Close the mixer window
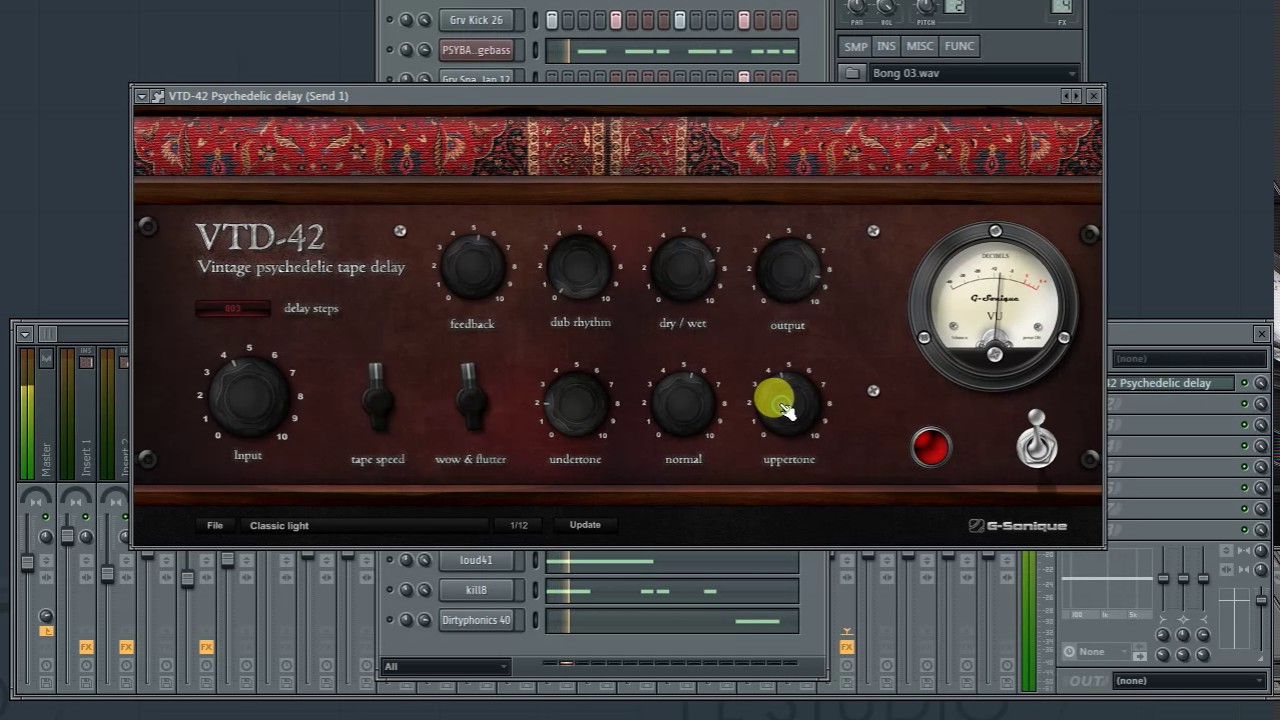The height and width of the screenshot is (720, 1280). [1262, 334]
